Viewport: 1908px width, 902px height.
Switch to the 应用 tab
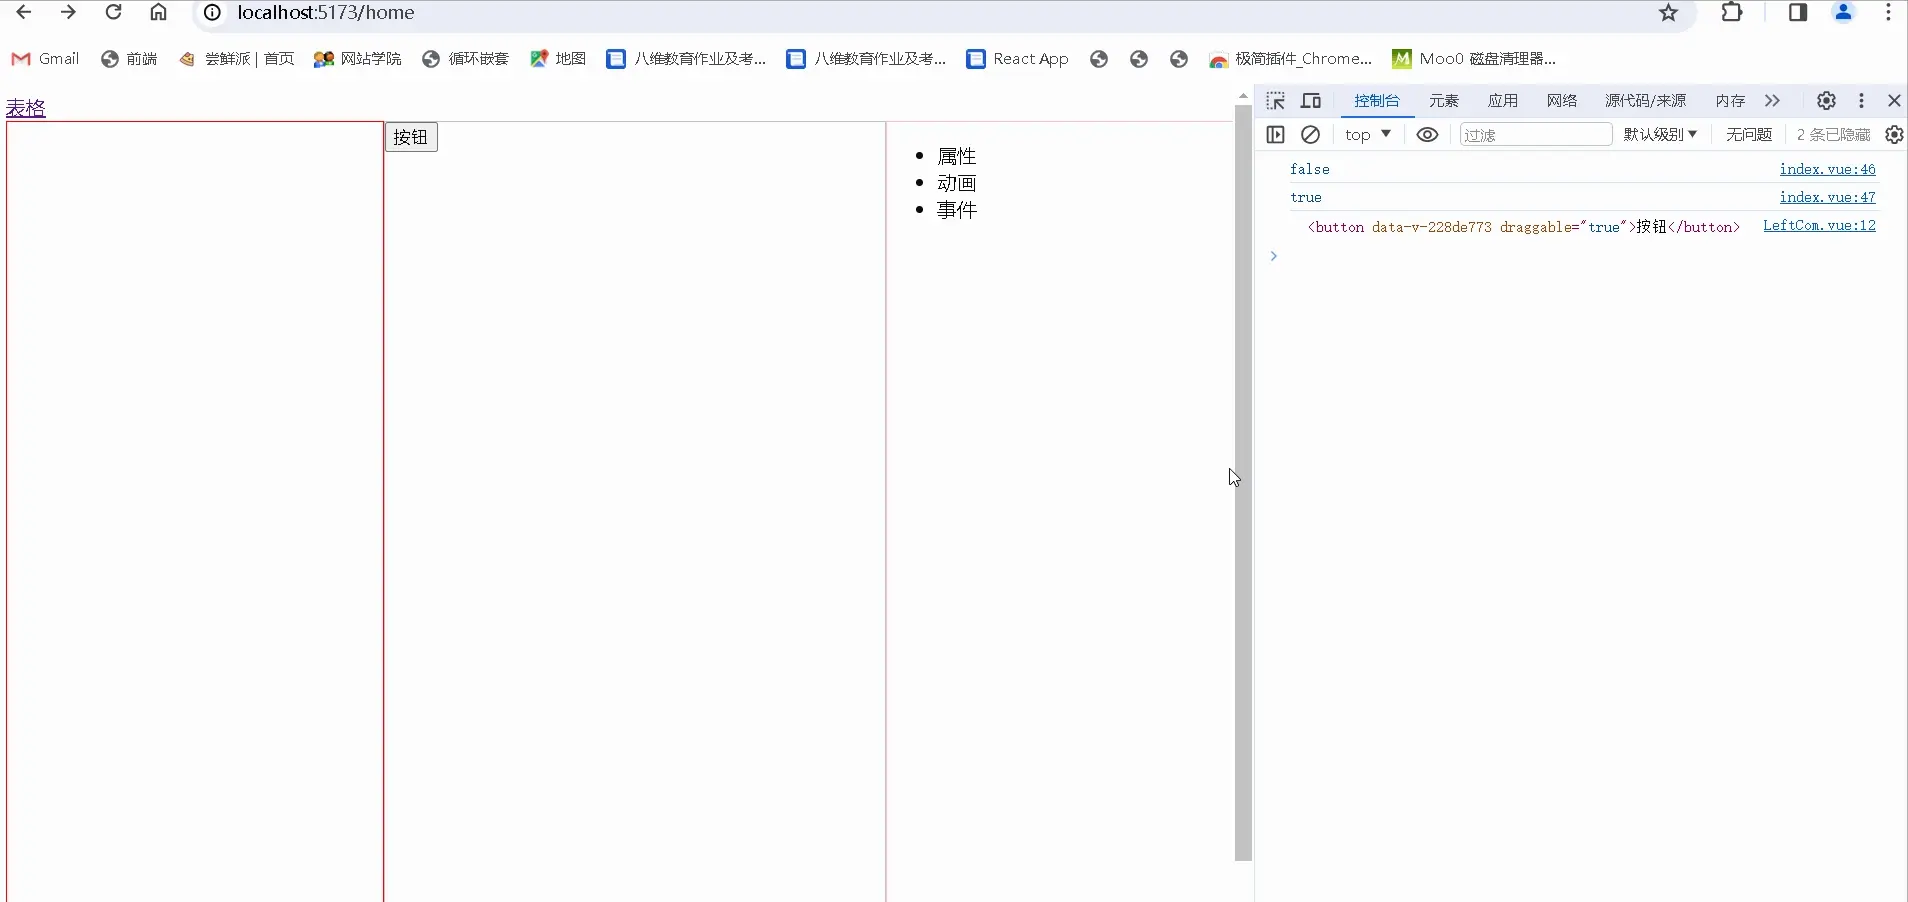pyautogui.click(x=1503, y=101)
